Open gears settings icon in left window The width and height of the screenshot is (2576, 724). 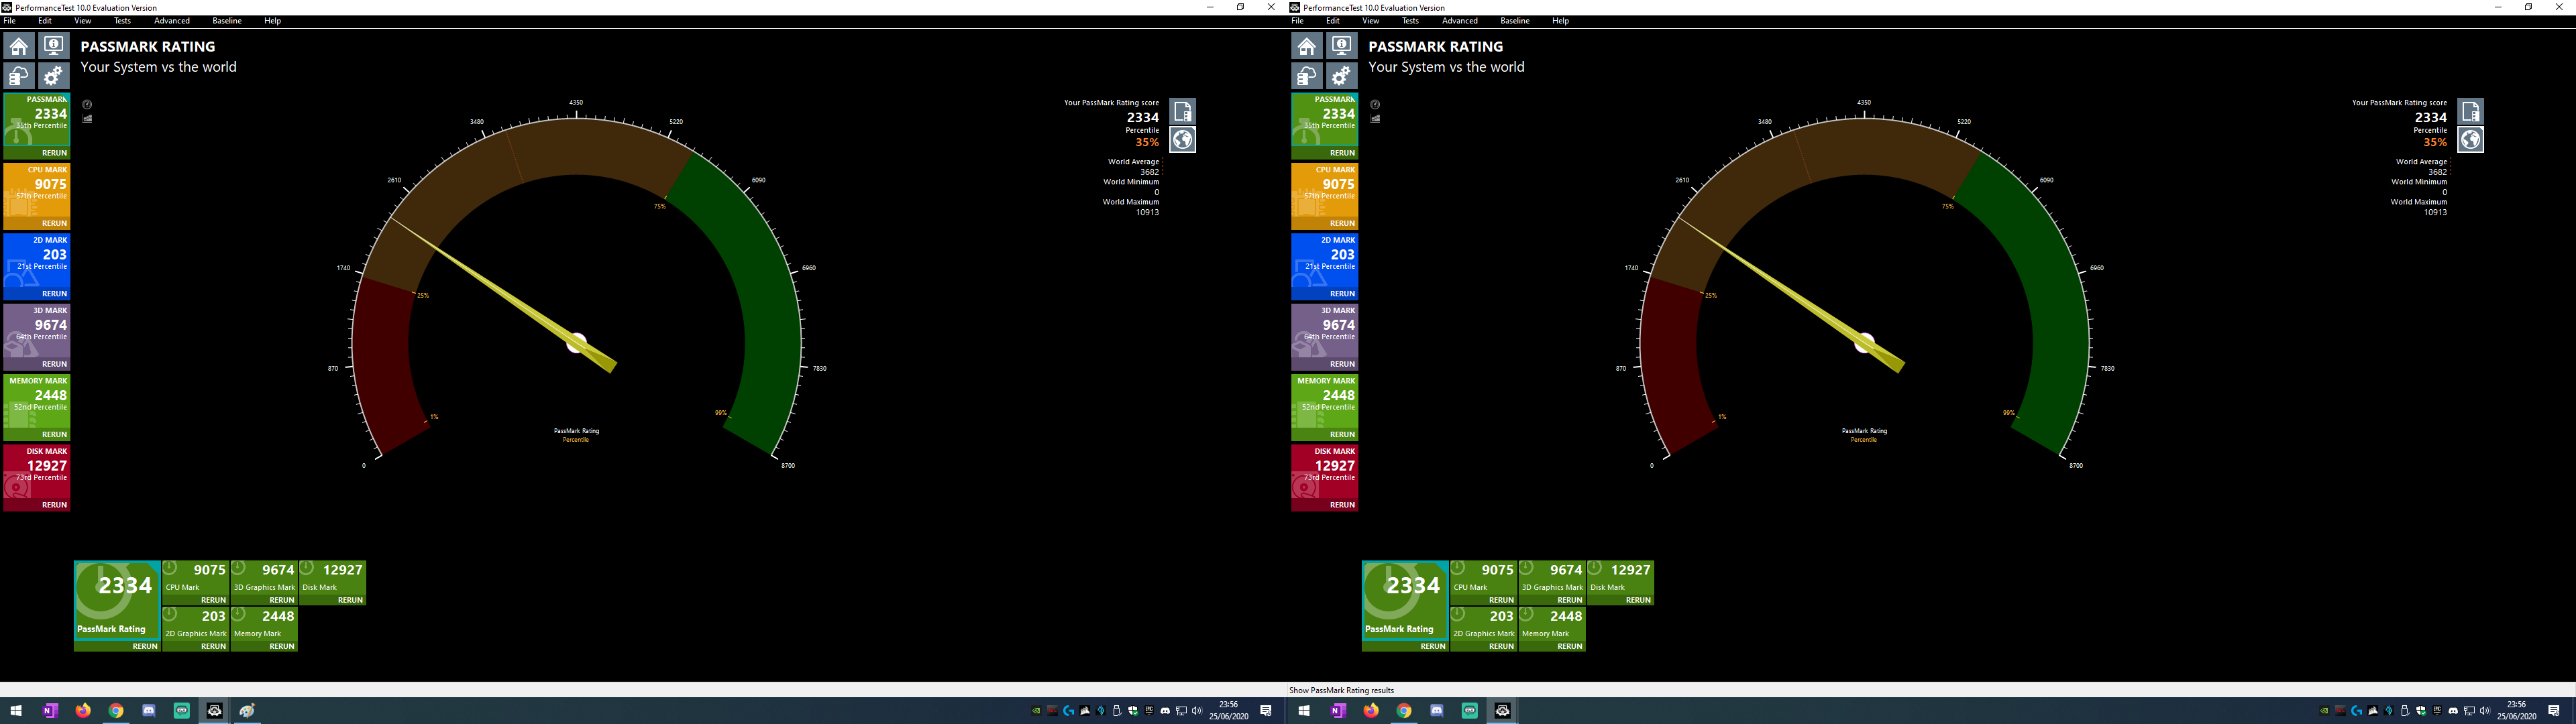pyautogui.click(x=53, y=76)
